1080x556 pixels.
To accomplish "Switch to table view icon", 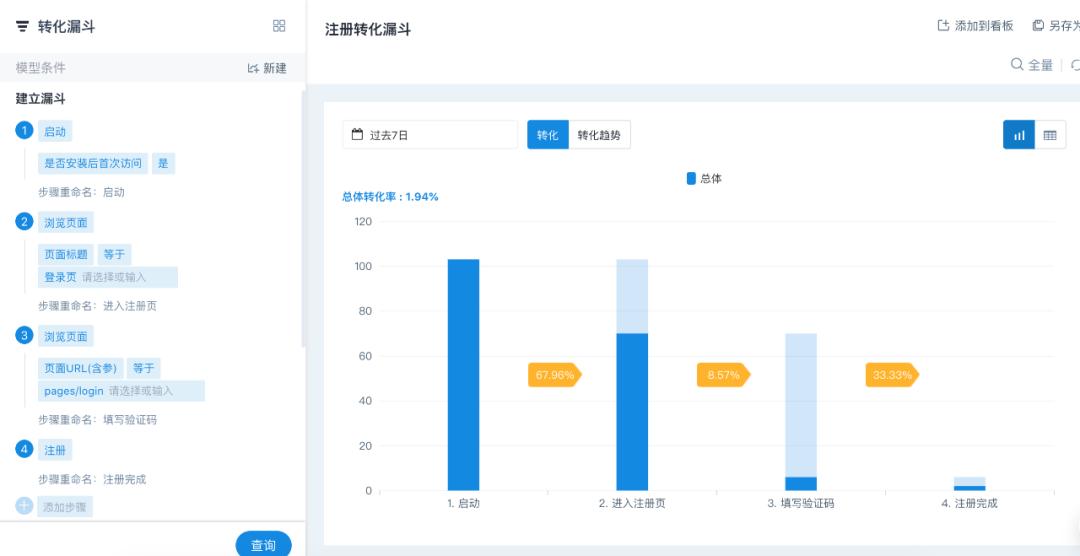I will click(1050, 135).
